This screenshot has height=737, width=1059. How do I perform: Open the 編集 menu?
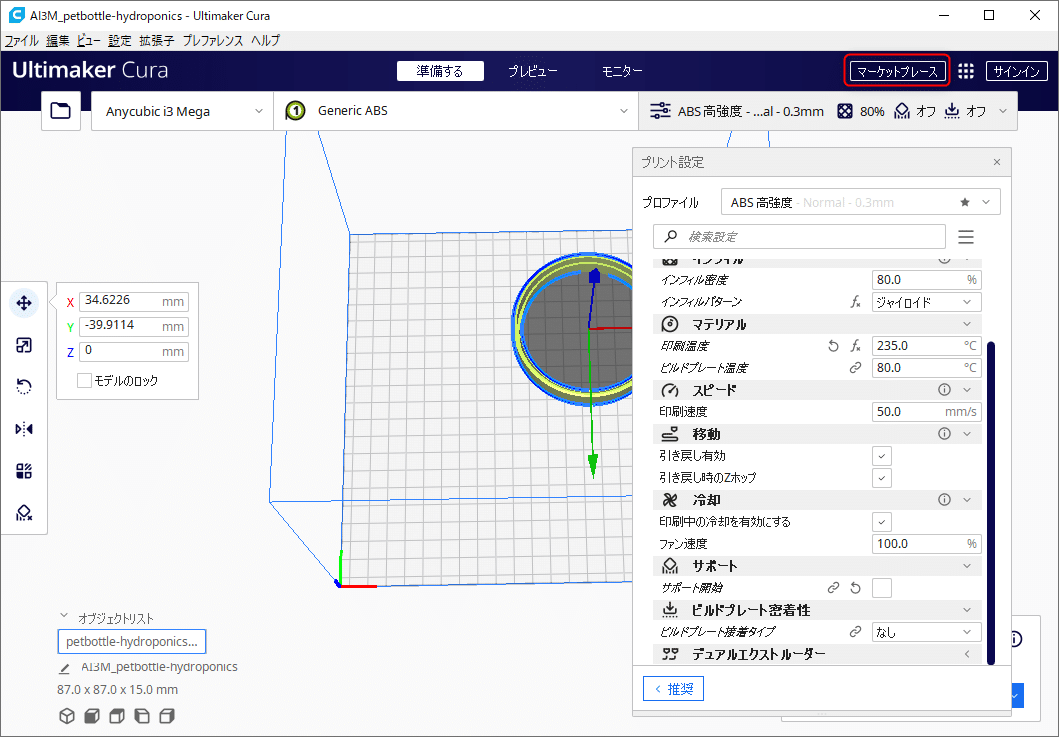(57, 41)
